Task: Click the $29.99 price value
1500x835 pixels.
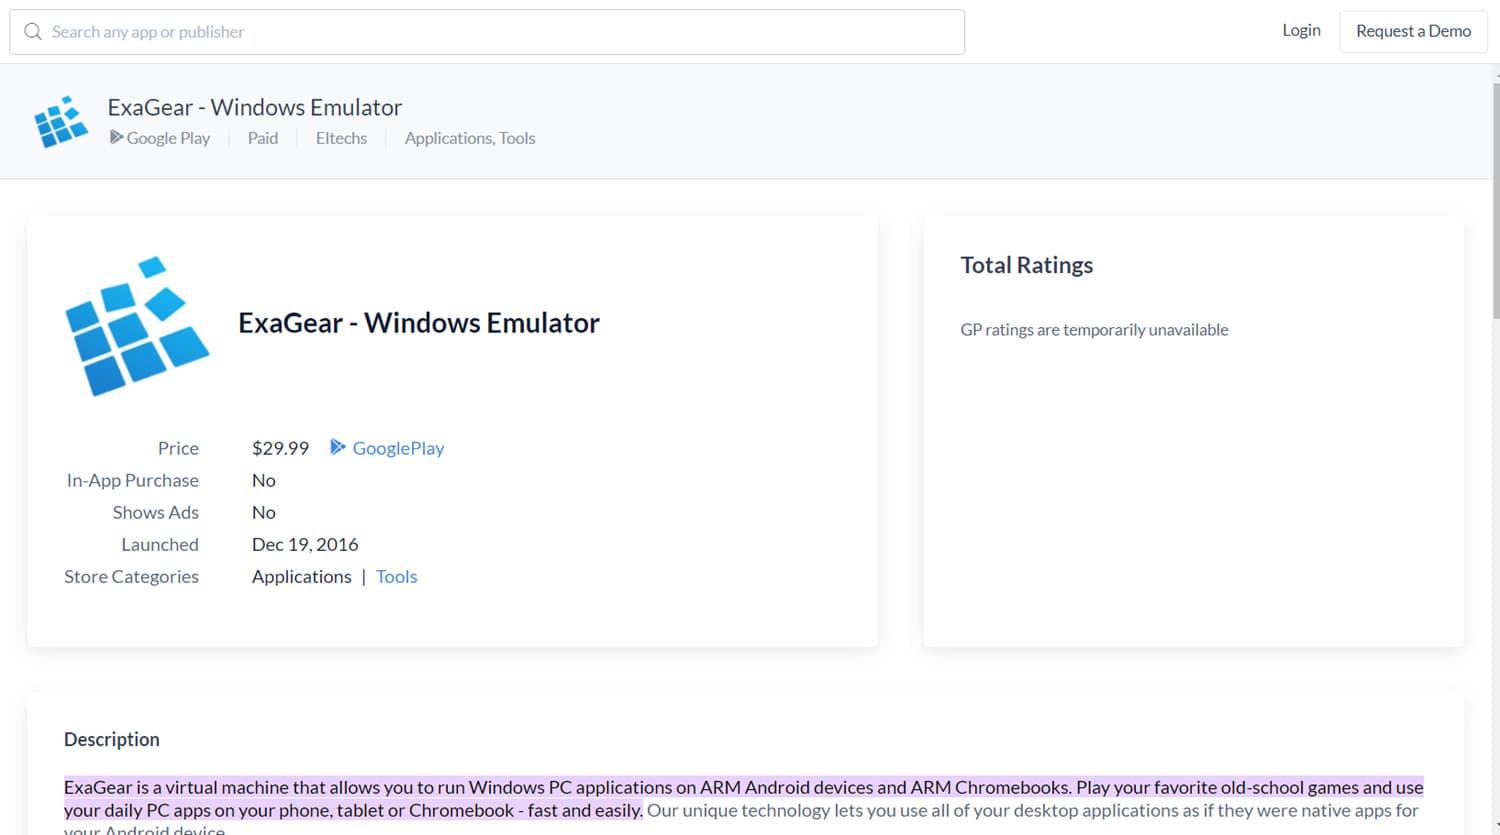Action: click(x=280, y=448)
